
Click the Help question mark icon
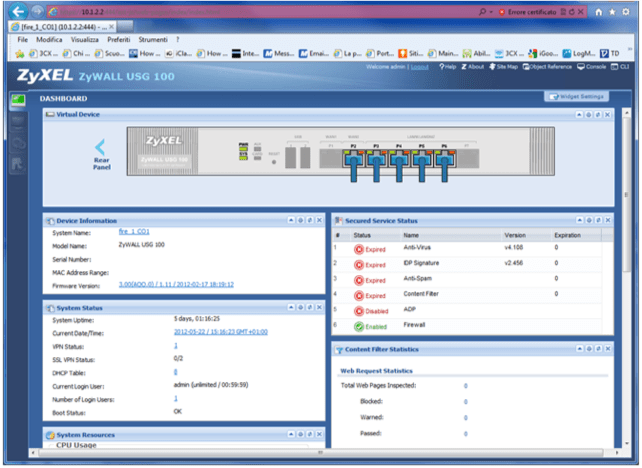pos(442,67)
